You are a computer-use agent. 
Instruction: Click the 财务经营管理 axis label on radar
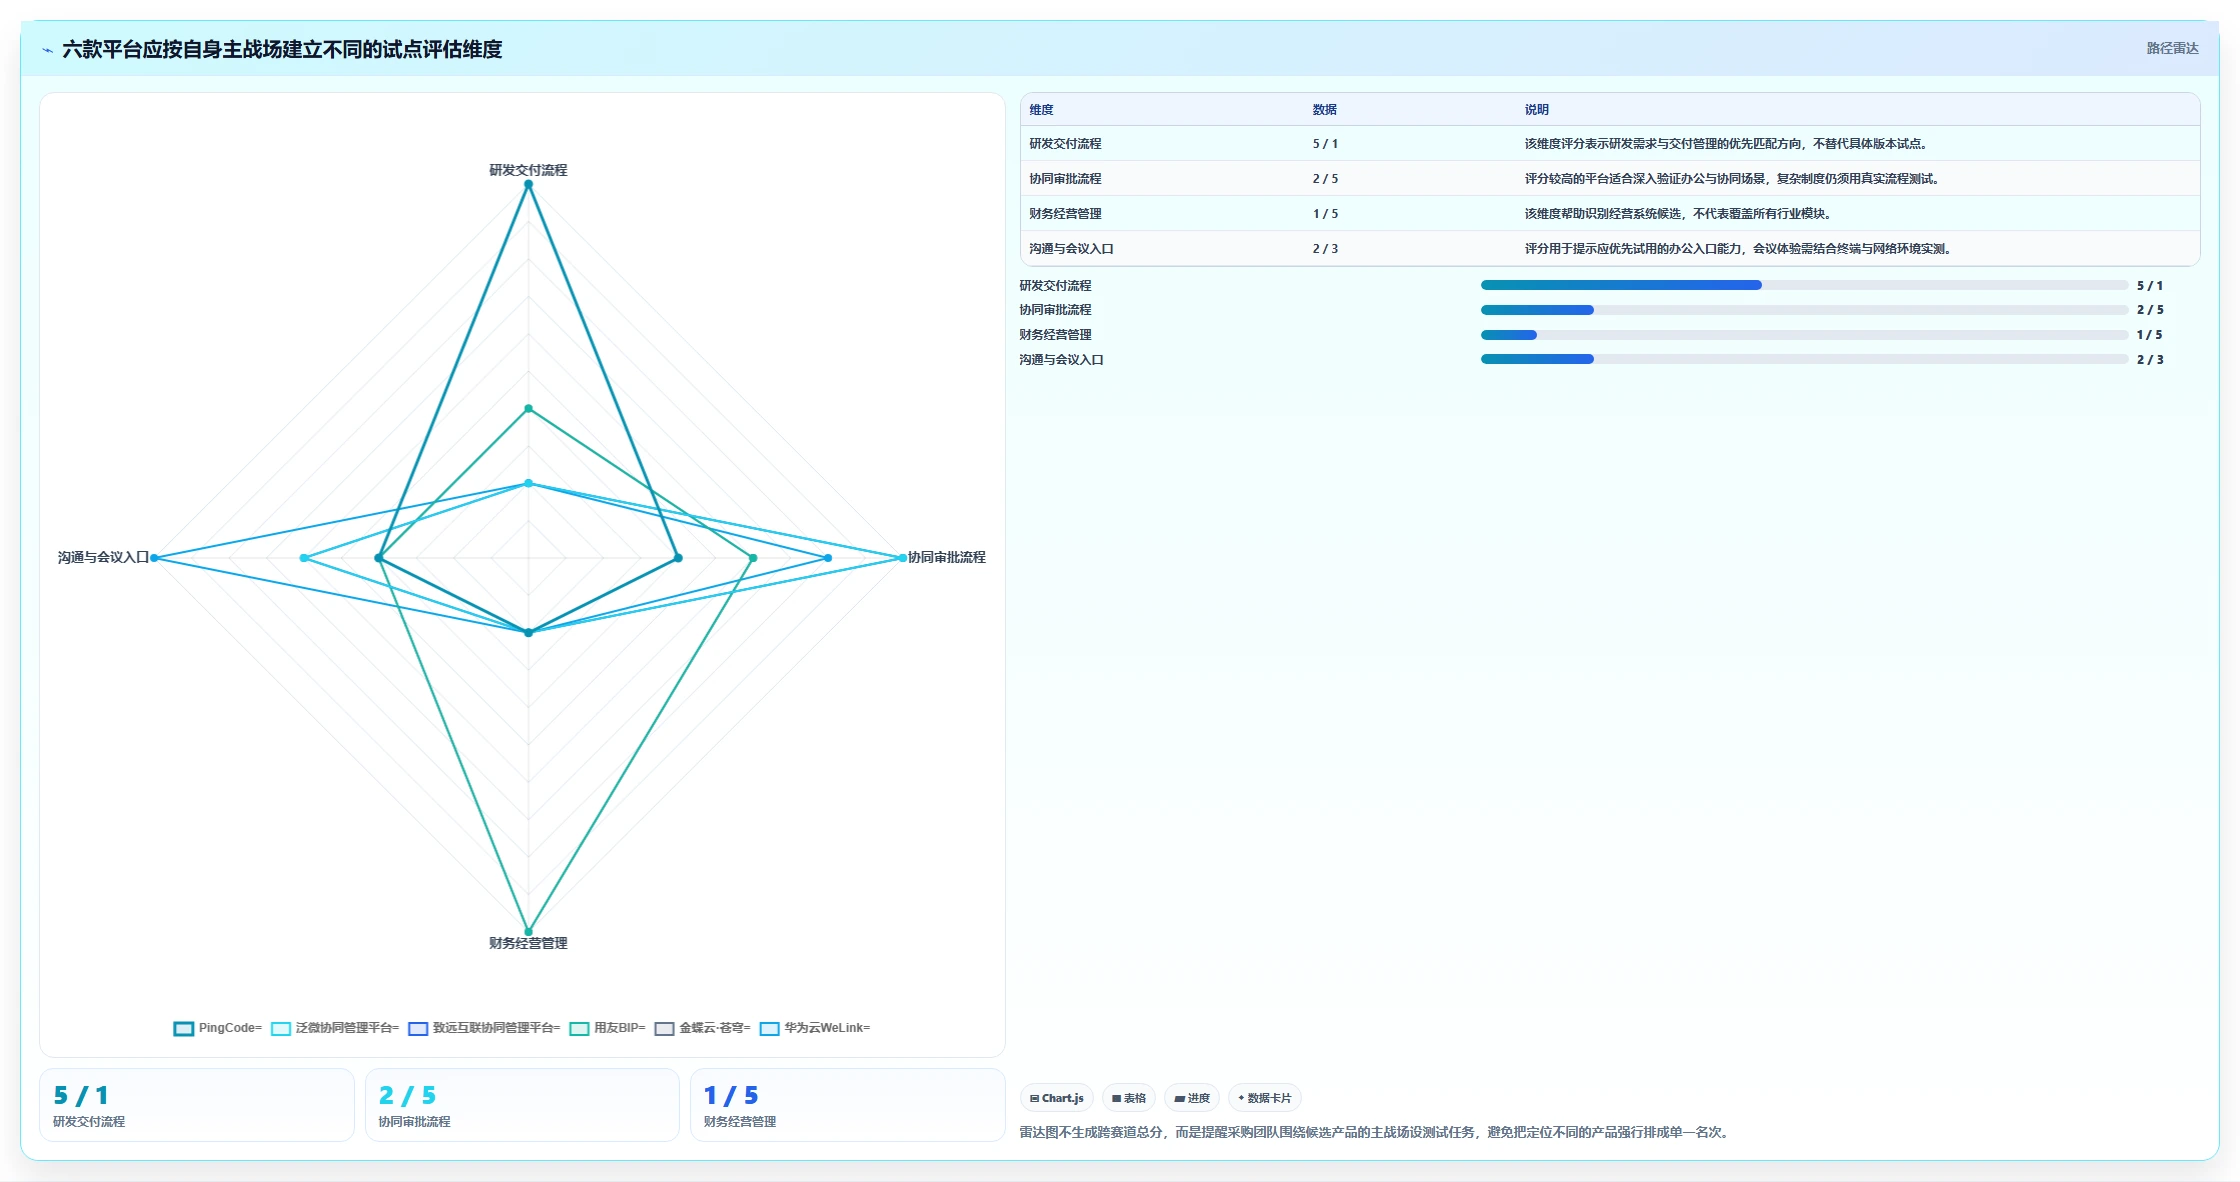point(528,943)
